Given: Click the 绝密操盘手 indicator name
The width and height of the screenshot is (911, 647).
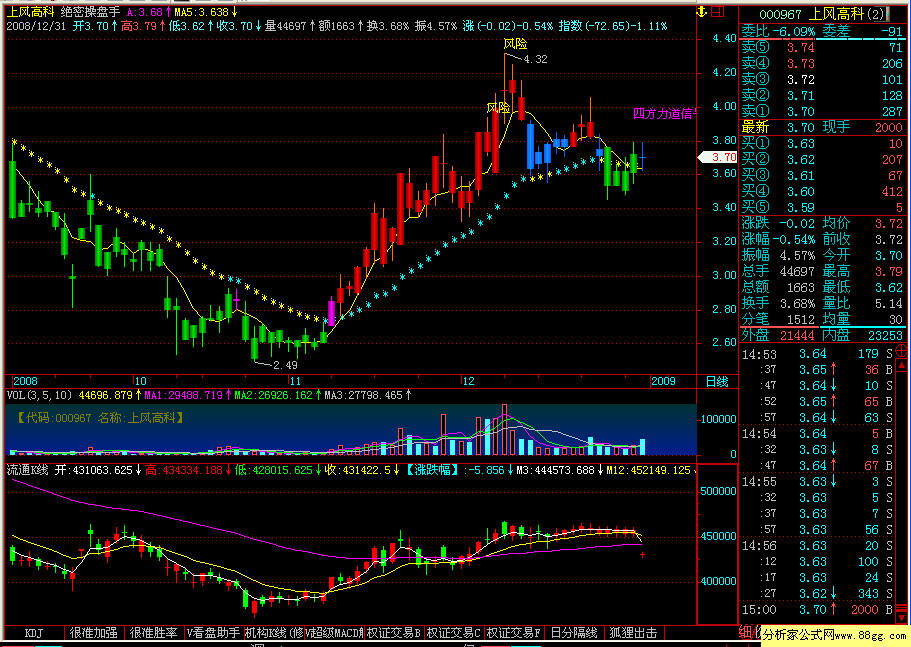Looking at the screenshot, I should [90, 12].
